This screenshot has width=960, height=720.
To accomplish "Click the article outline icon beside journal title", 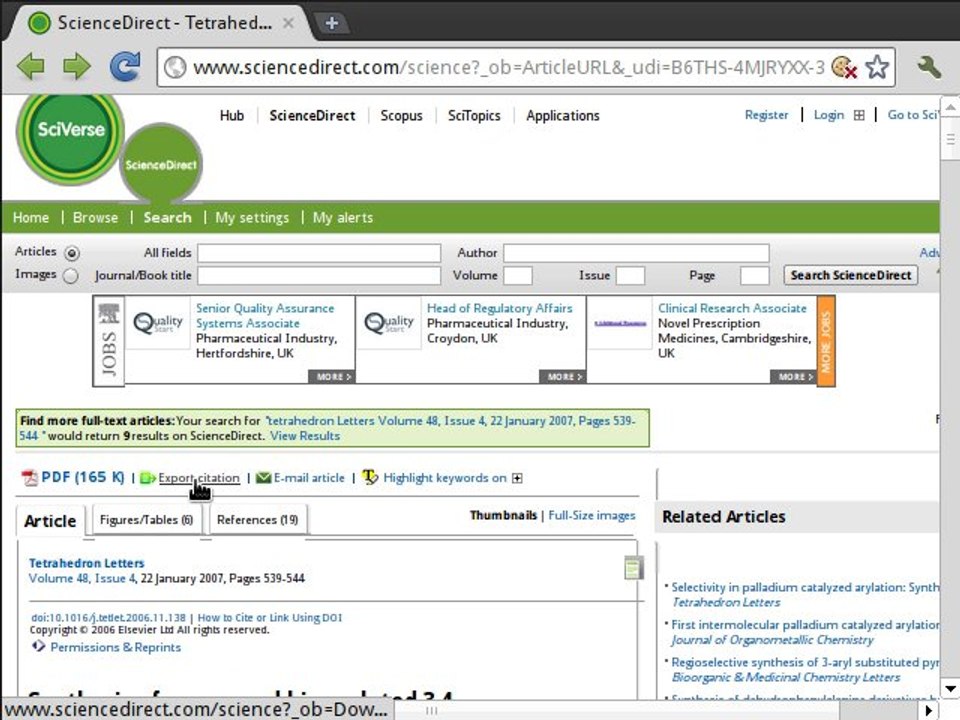I will [x=633, y=568].
